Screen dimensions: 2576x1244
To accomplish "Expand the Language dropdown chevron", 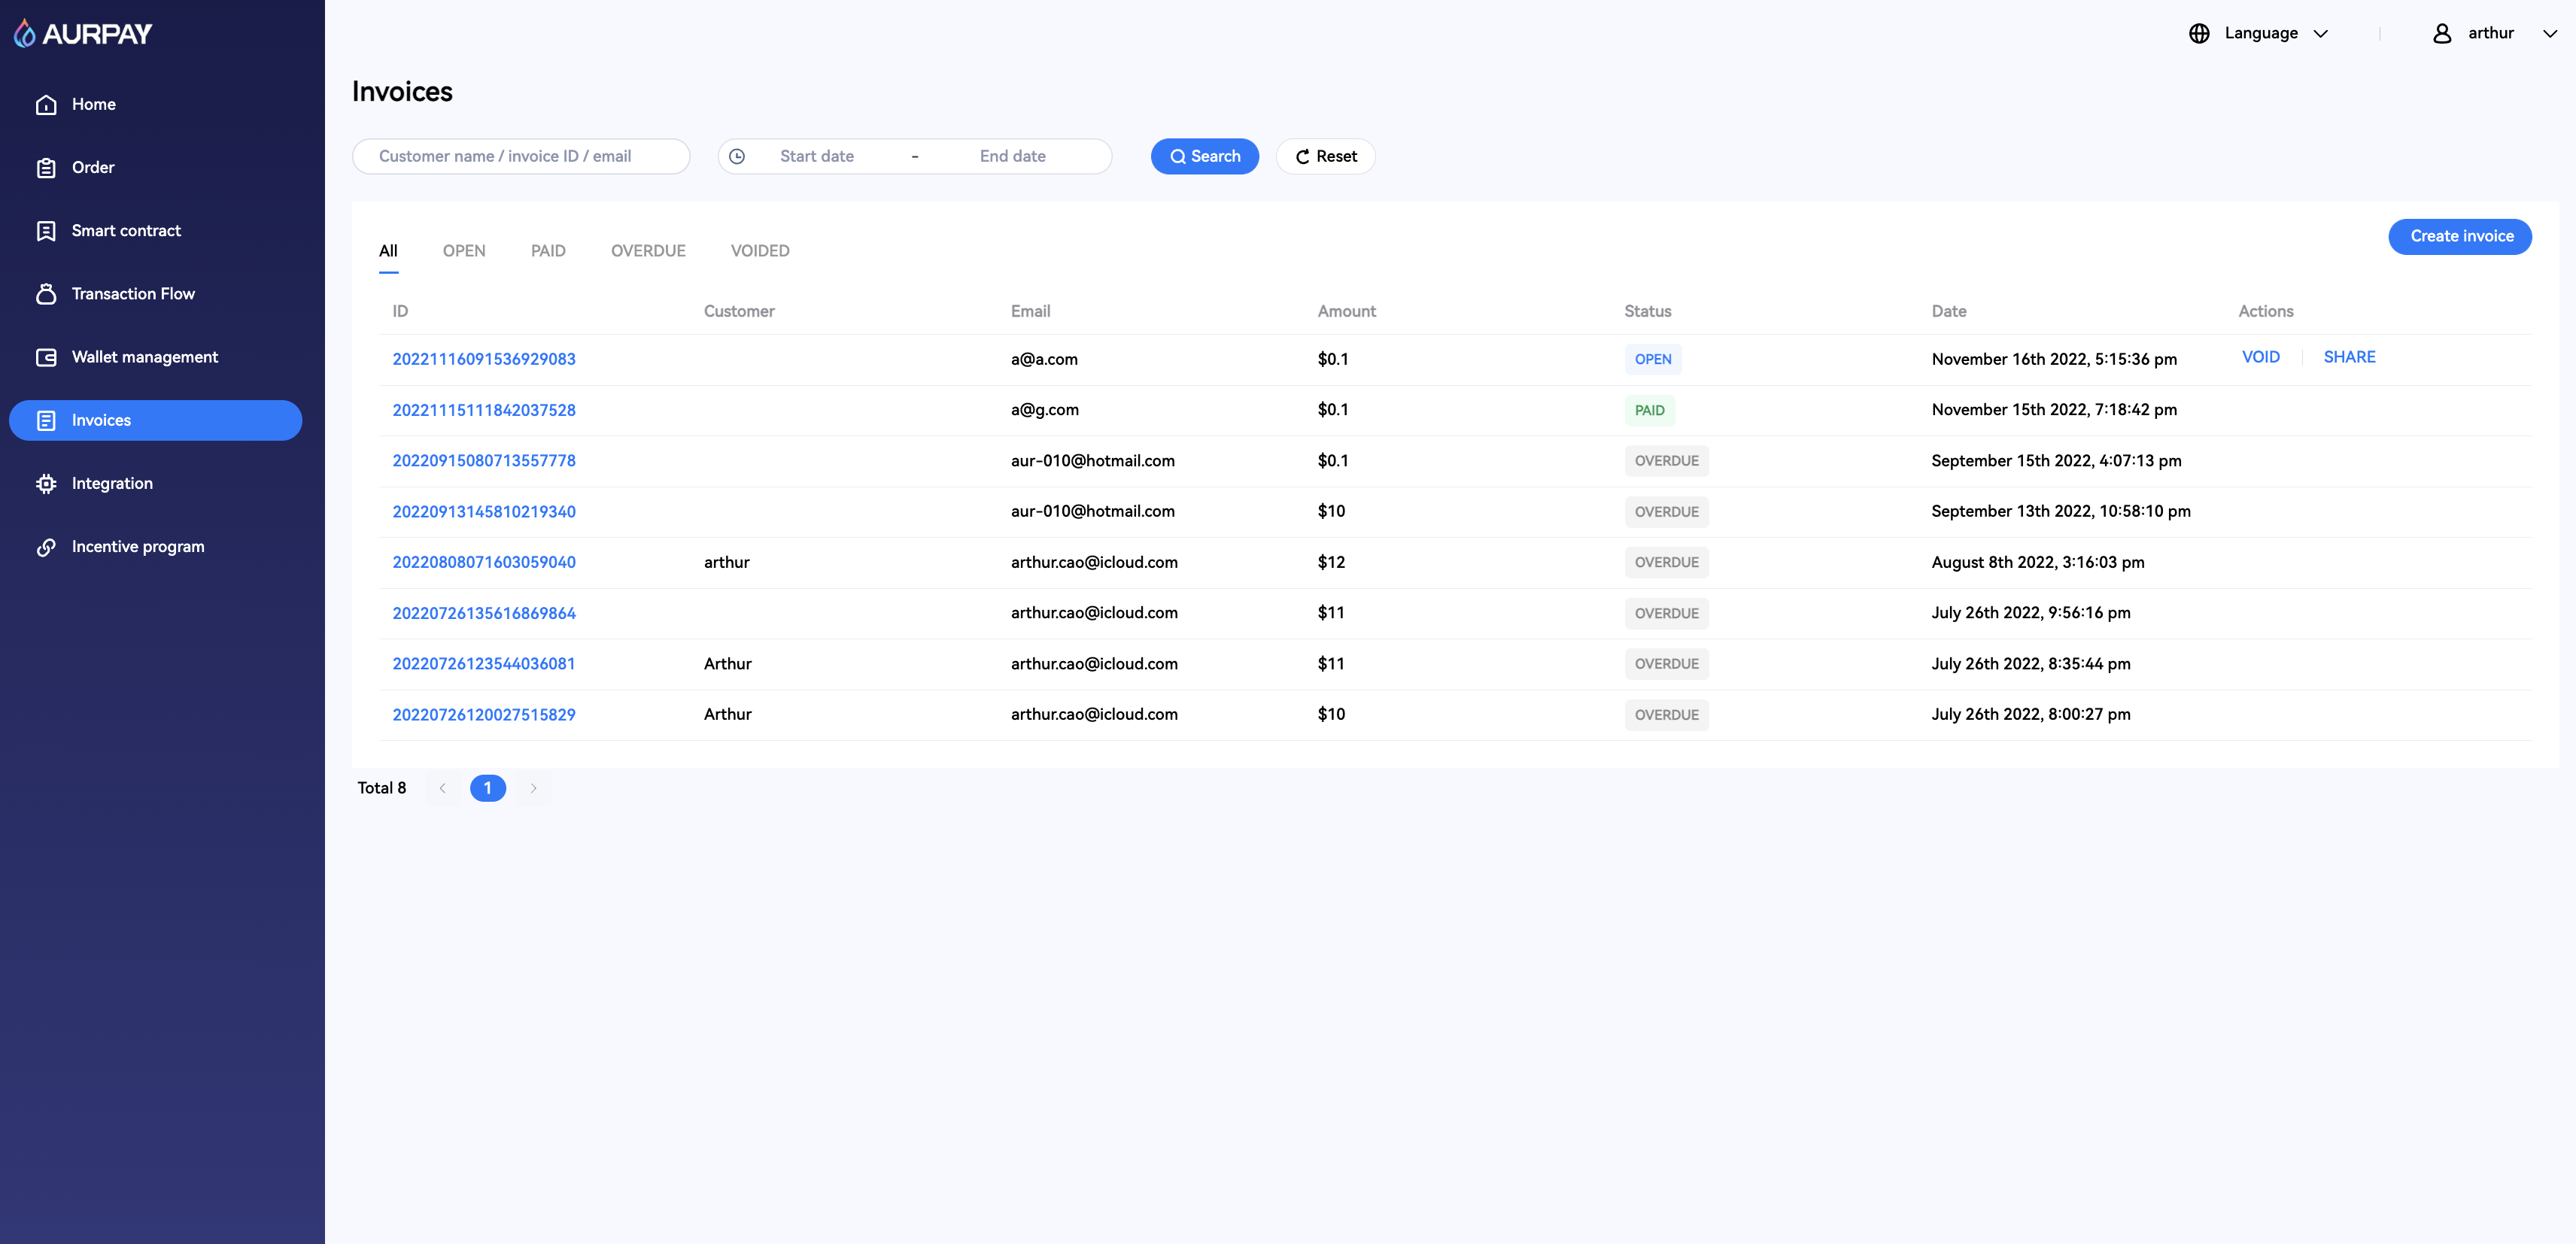I will 2321,33.
